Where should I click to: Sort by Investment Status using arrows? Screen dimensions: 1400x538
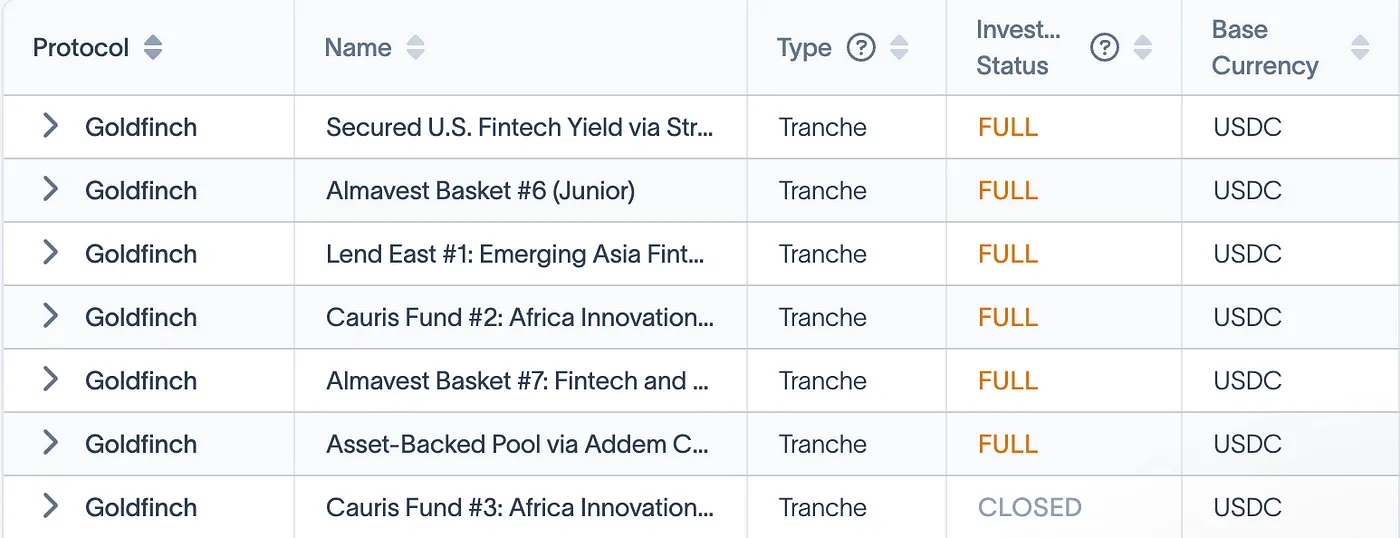tap(1142, 47)
